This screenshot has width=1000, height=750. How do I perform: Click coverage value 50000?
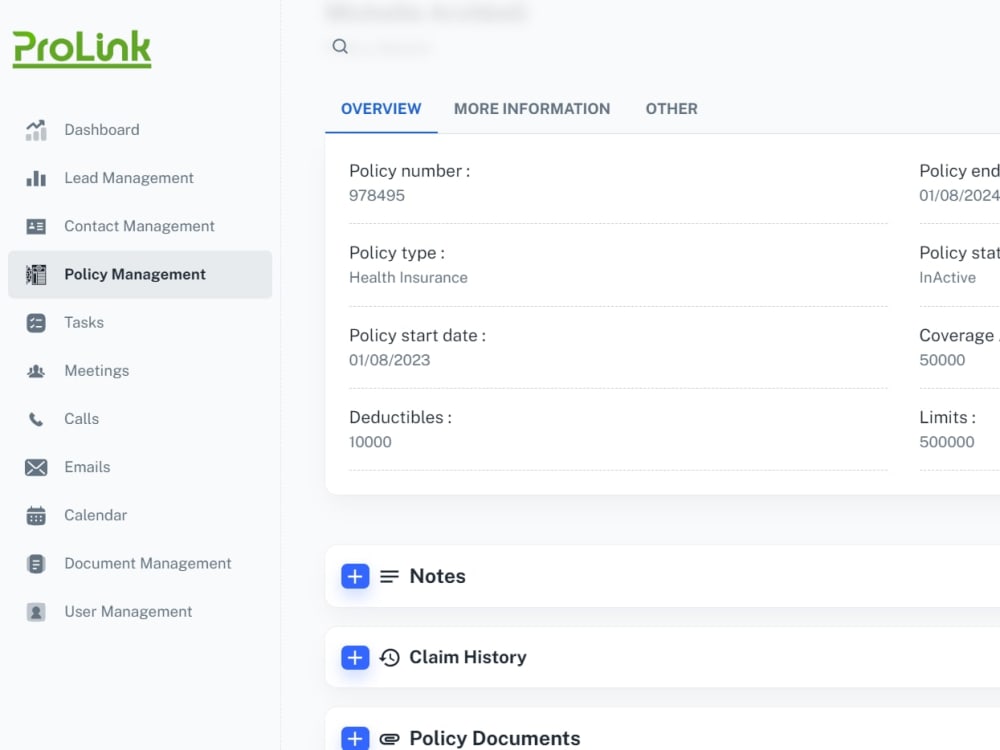(942, 360)
